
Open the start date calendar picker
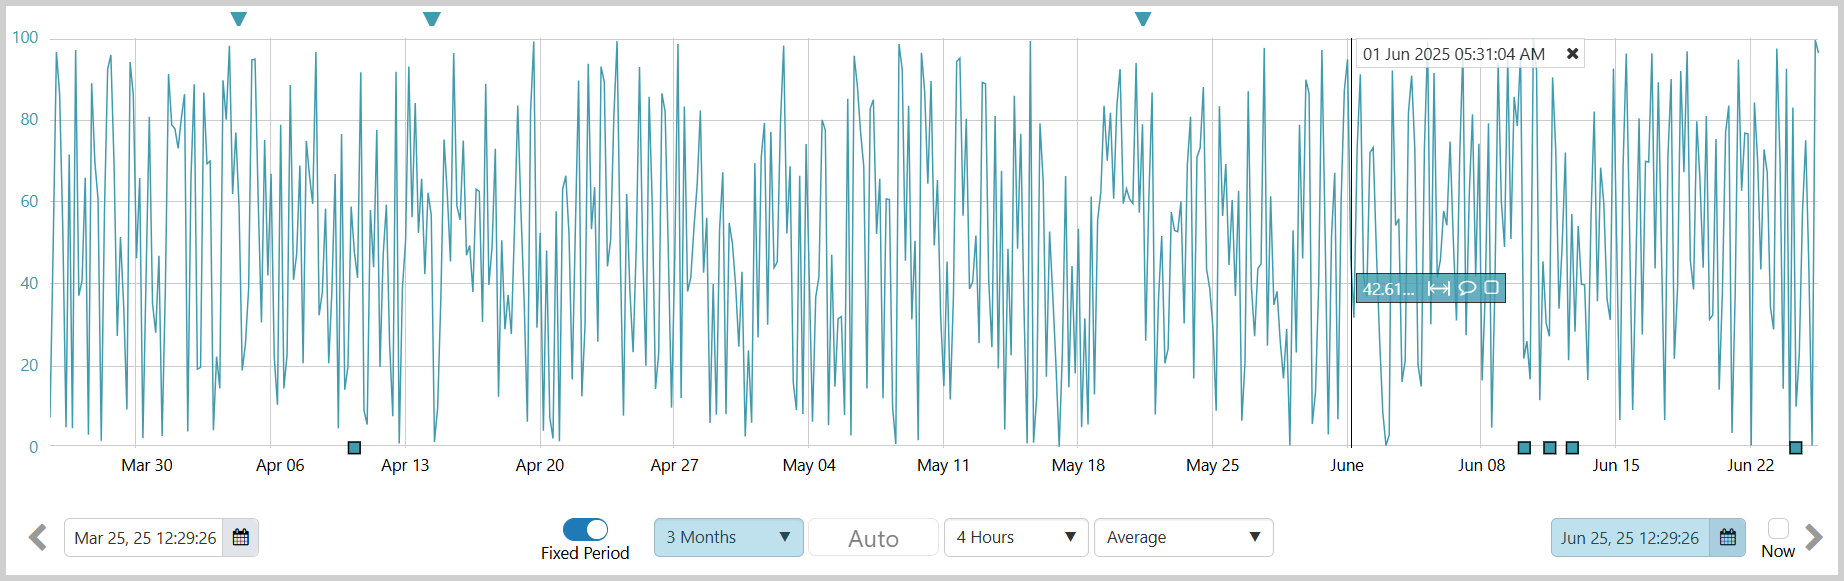(241, 538)
